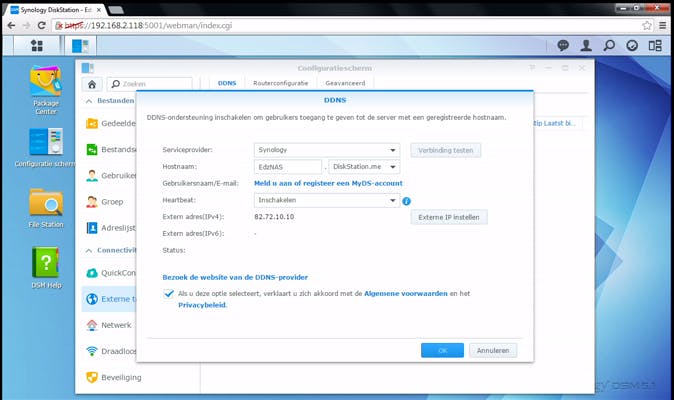Open the DiskStation.me domain dropdown

pos(364,167)
